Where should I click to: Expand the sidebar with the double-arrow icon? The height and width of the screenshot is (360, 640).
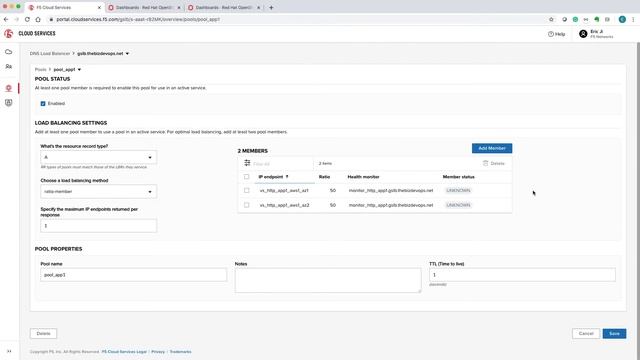coord(9,351)
